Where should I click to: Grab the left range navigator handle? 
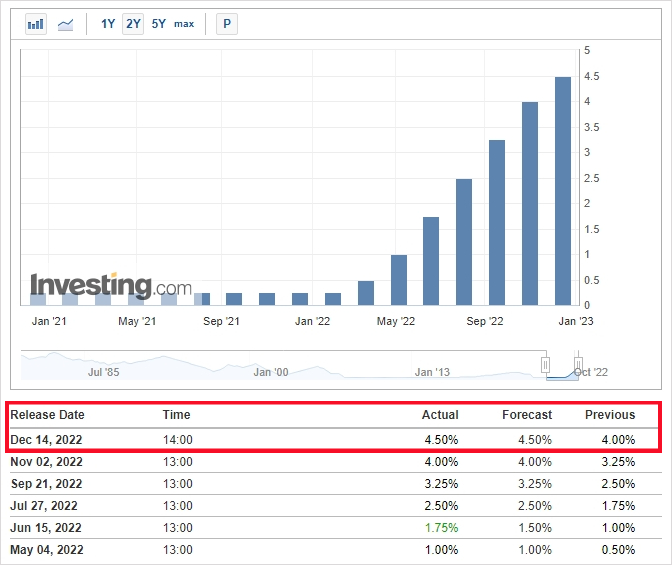click(545, 365)
